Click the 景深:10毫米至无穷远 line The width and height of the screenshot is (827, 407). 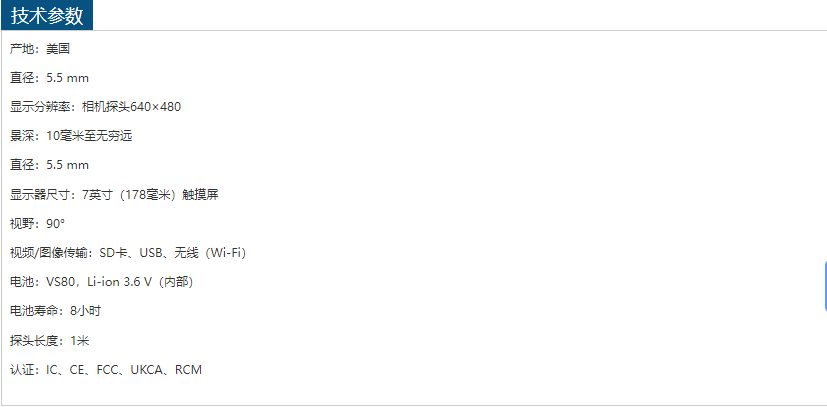(71, 136)
